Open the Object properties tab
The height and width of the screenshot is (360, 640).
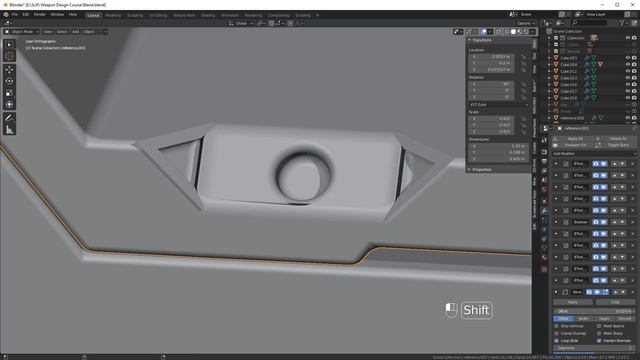coord(544,201)
